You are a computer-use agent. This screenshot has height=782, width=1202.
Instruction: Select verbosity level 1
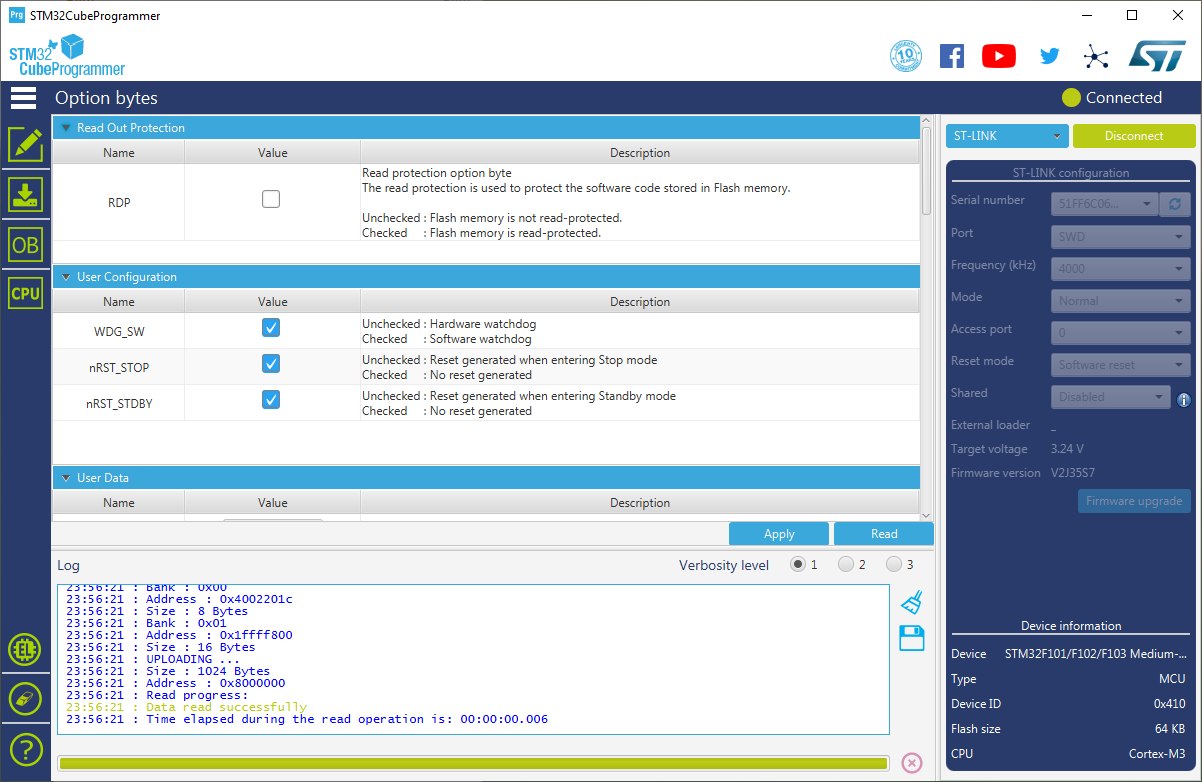[798, 564]
